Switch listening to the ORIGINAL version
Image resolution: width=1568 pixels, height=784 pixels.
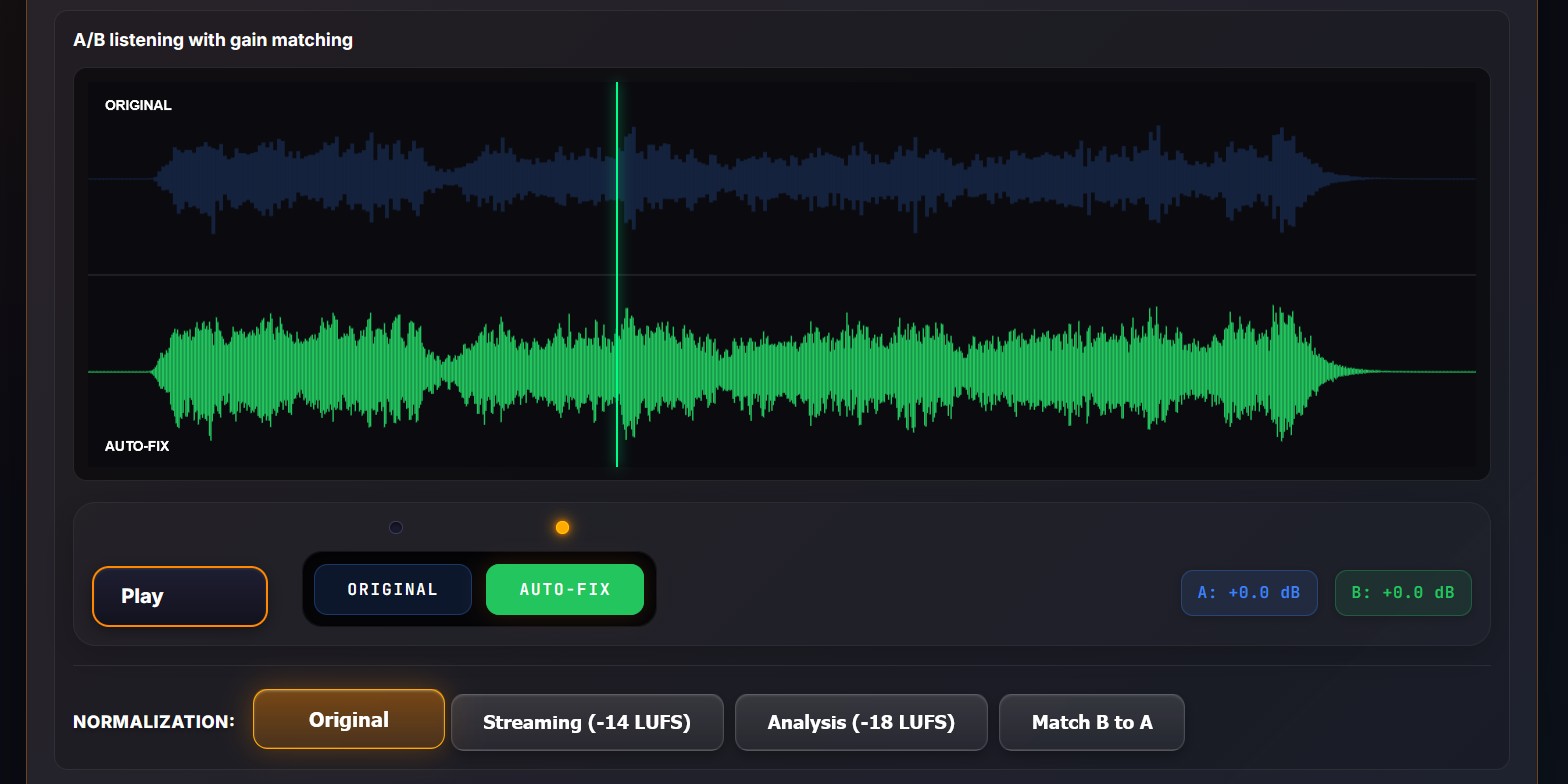[393, 589]
